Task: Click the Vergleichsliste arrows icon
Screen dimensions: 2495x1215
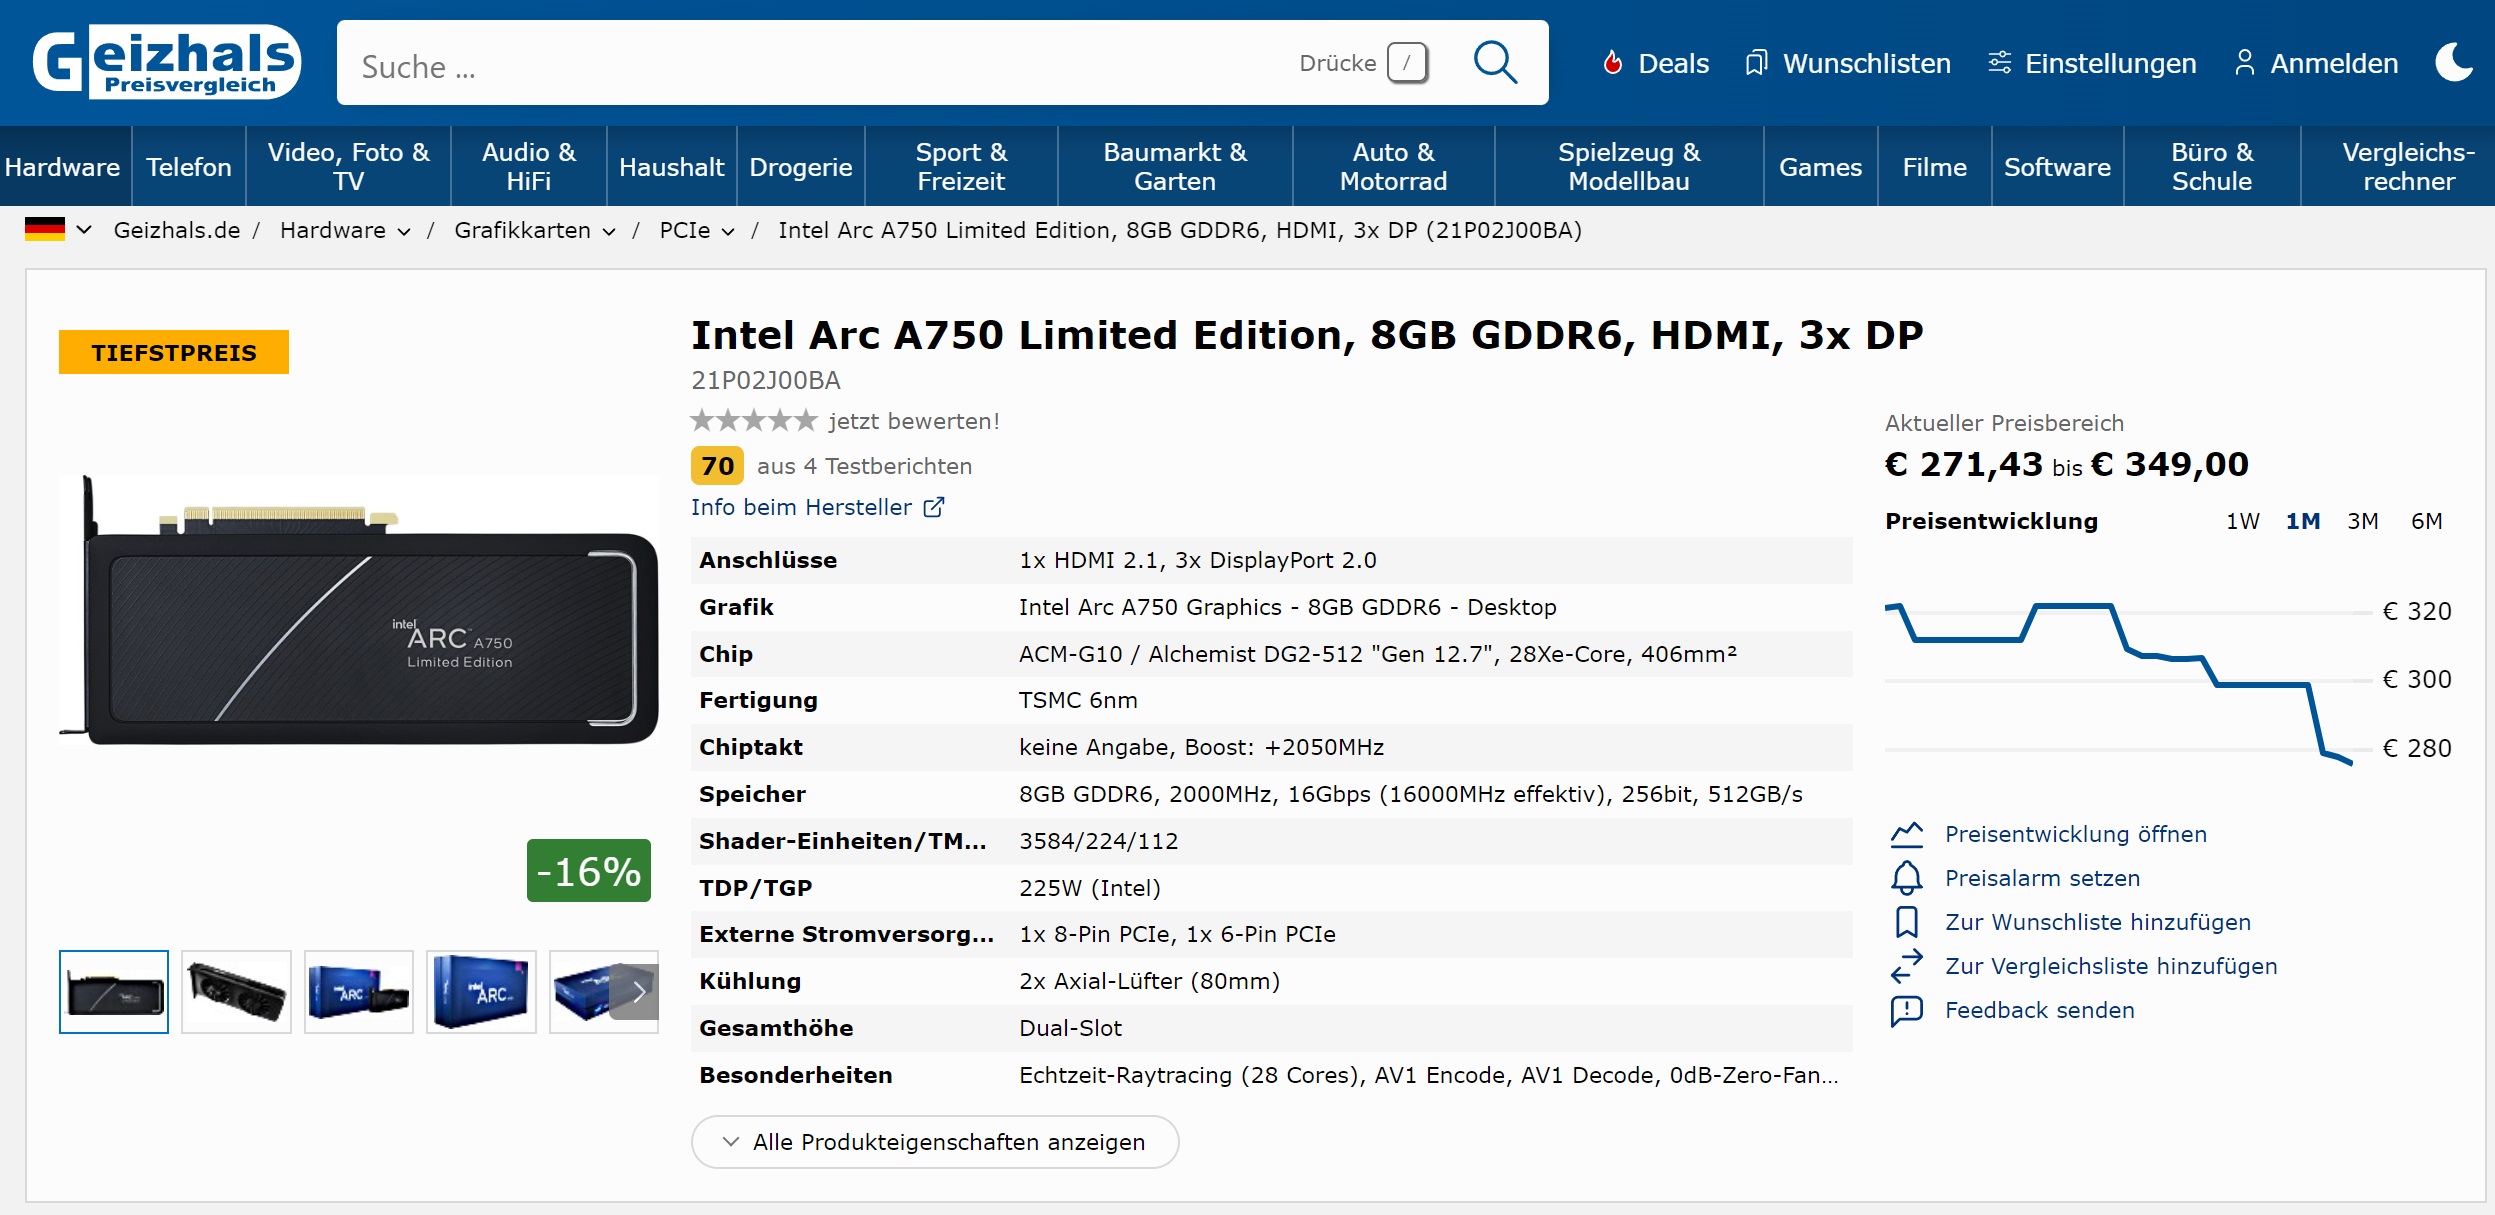Action: click(1906, 966)
